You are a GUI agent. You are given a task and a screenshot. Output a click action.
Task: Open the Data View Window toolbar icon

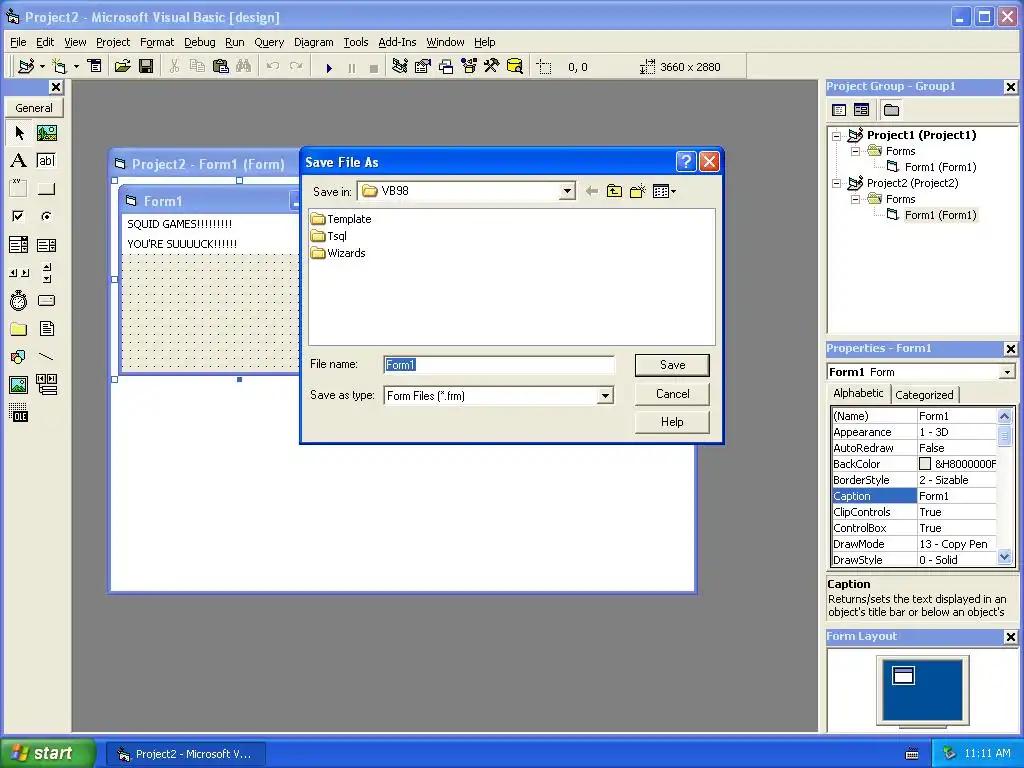pos(515,66)
